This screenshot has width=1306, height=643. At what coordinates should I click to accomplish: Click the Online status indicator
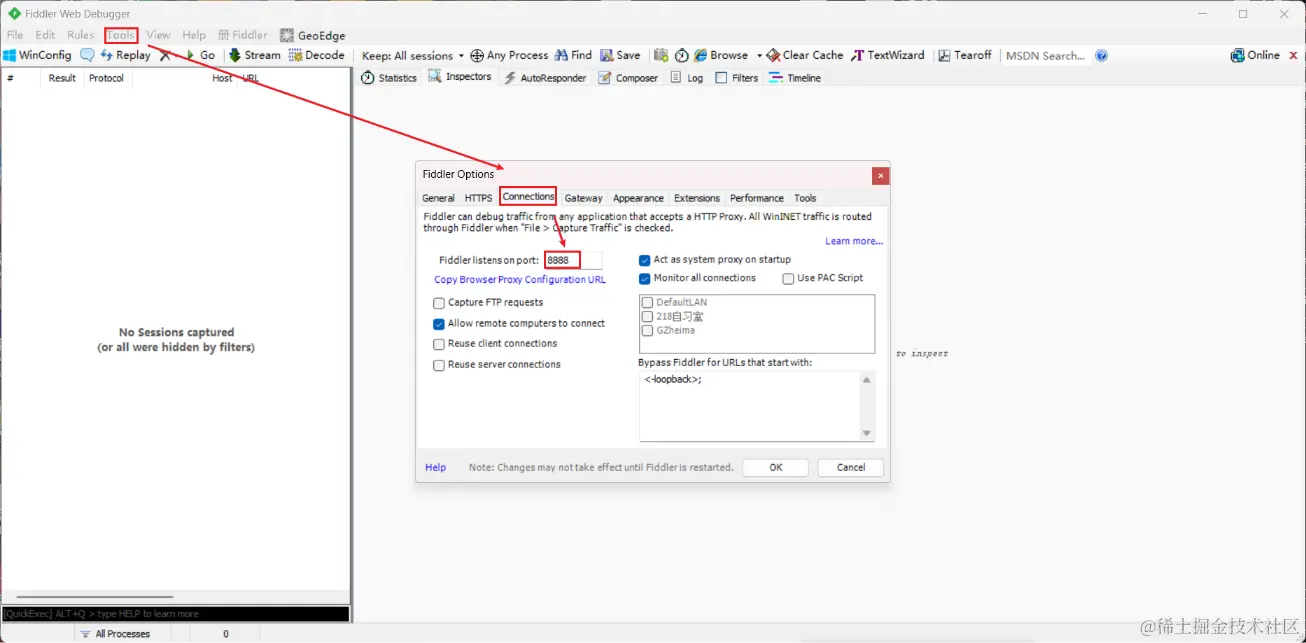1255,56
